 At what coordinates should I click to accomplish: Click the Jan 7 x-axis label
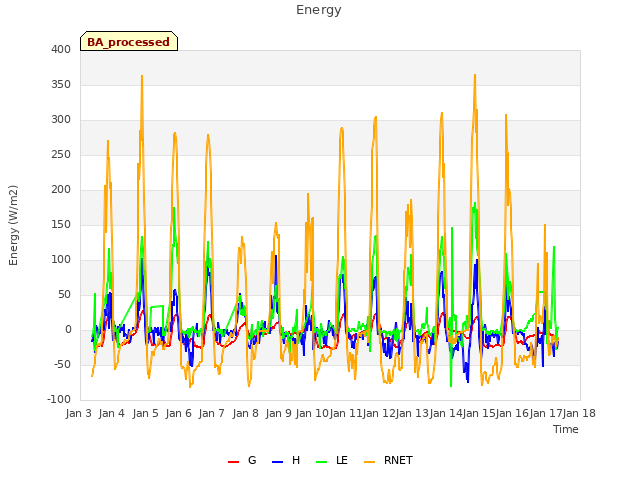point(212,413)
